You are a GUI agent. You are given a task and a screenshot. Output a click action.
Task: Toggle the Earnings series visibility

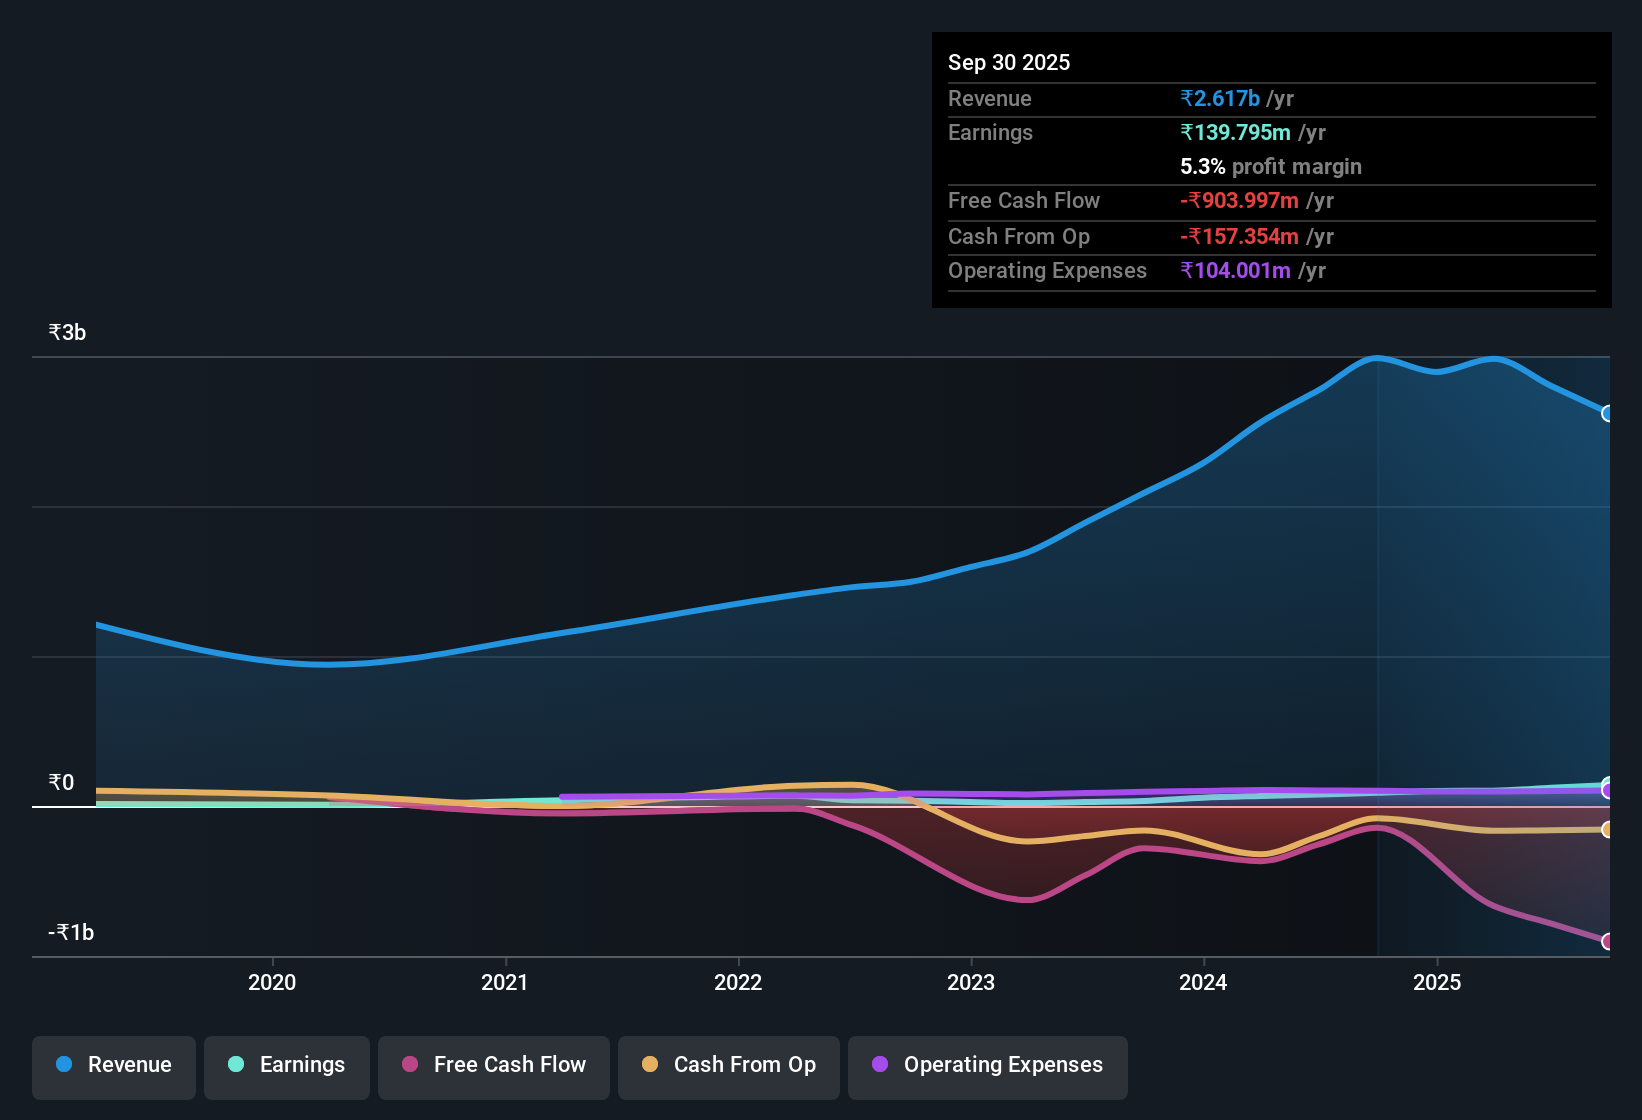click(x=286, y=1066)
